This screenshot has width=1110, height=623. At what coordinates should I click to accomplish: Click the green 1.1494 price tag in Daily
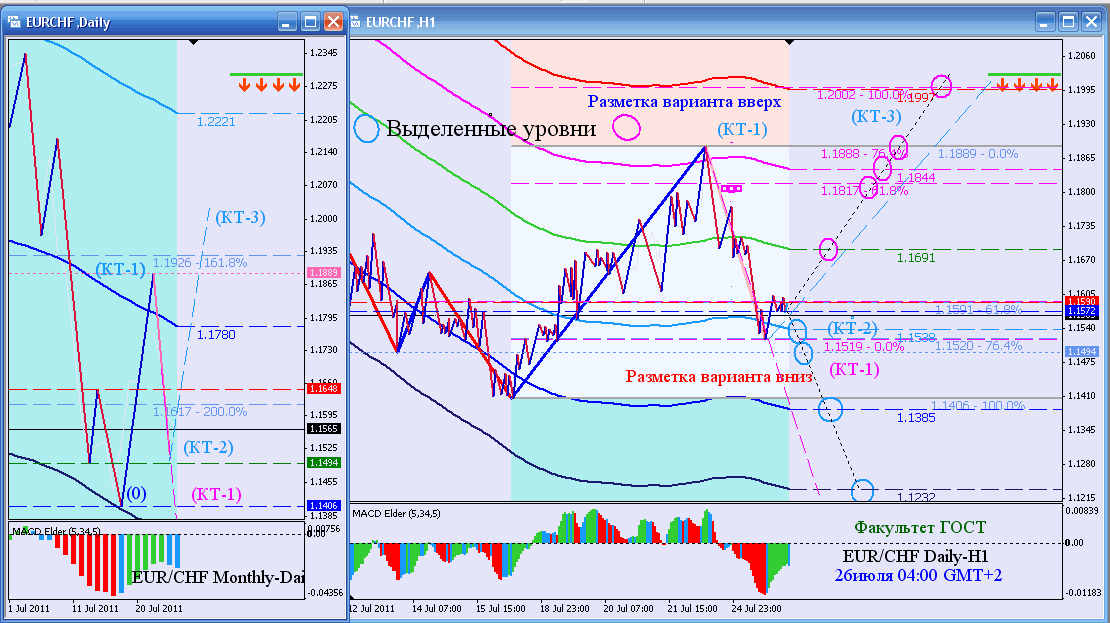tap(324, 462)
